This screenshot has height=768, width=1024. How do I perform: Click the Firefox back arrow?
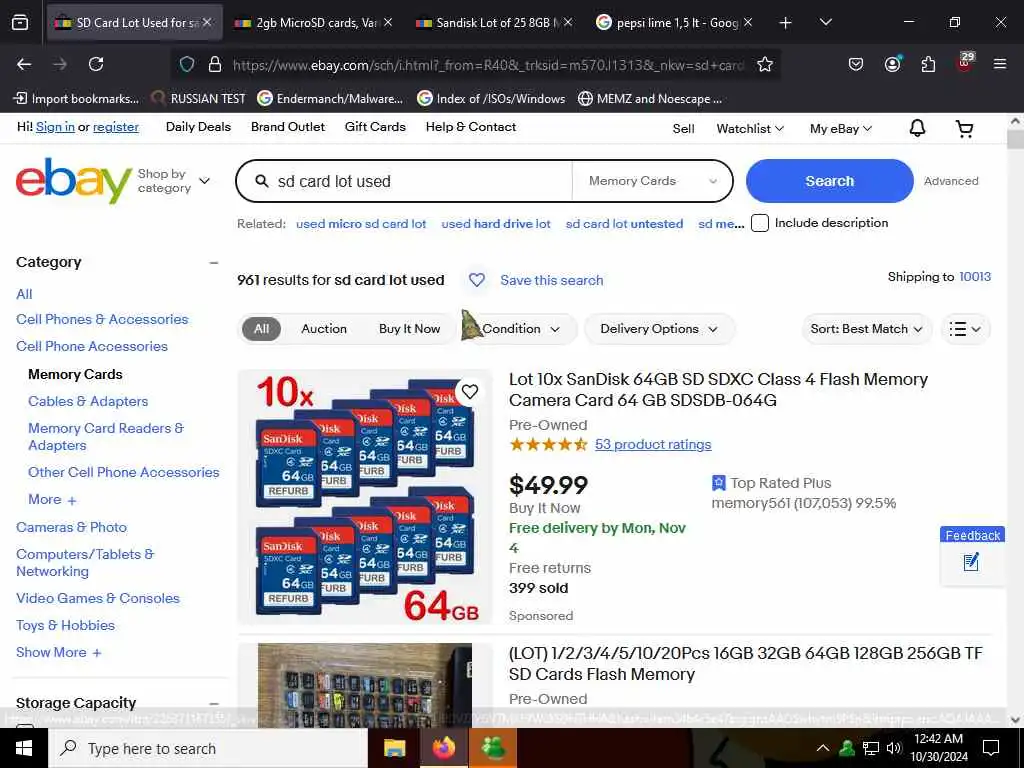(24, 64)
